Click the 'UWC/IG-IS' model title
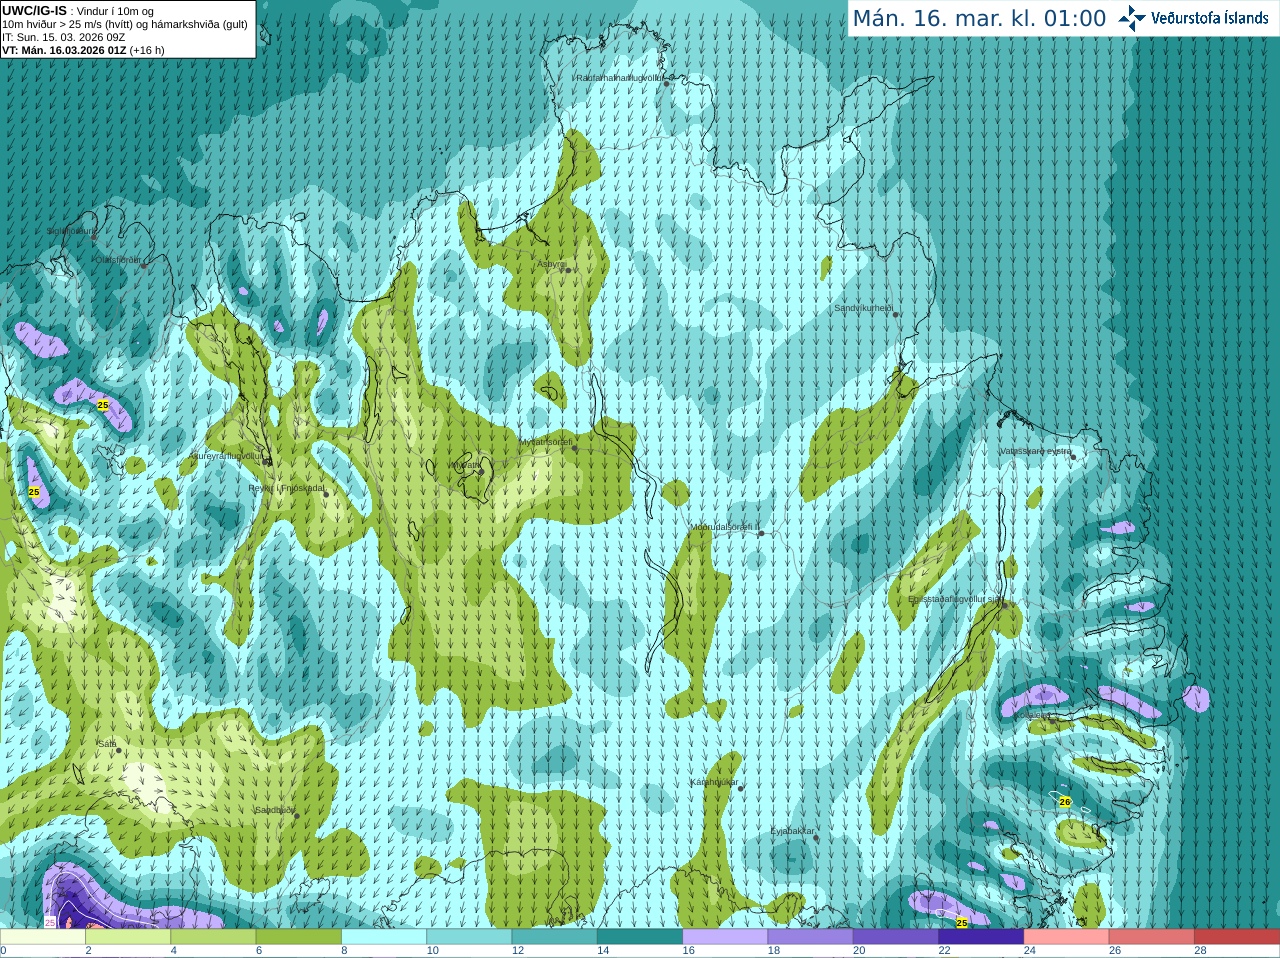The image size is (1280, 958). click(x=34, y=10)
